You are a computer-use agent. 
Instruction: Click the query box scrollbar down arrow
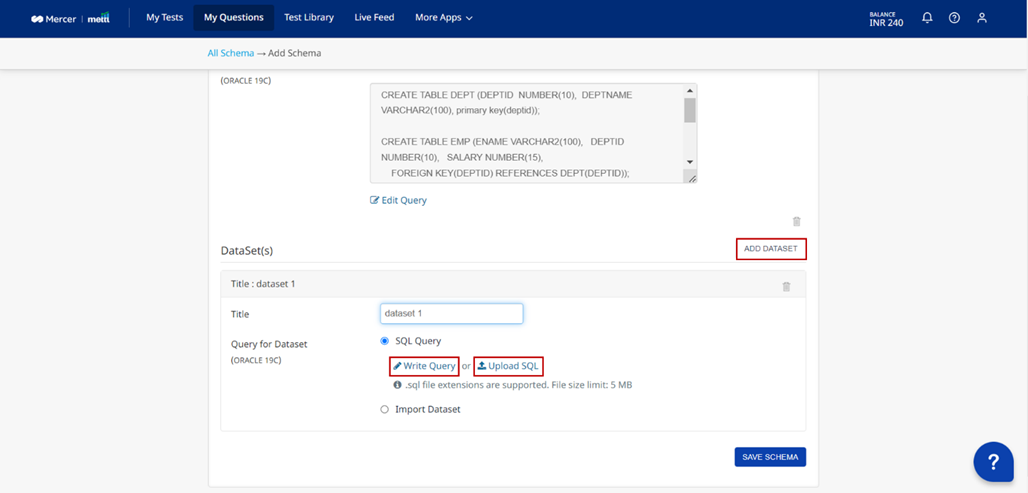click(x=690, y=162)
